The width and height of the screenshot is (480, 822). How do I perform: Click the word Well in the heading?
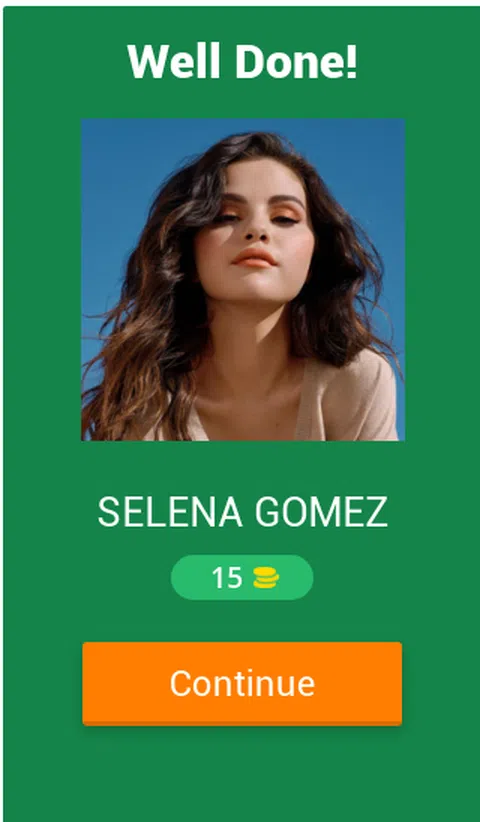pyautogui.click(x=173, y=61)
